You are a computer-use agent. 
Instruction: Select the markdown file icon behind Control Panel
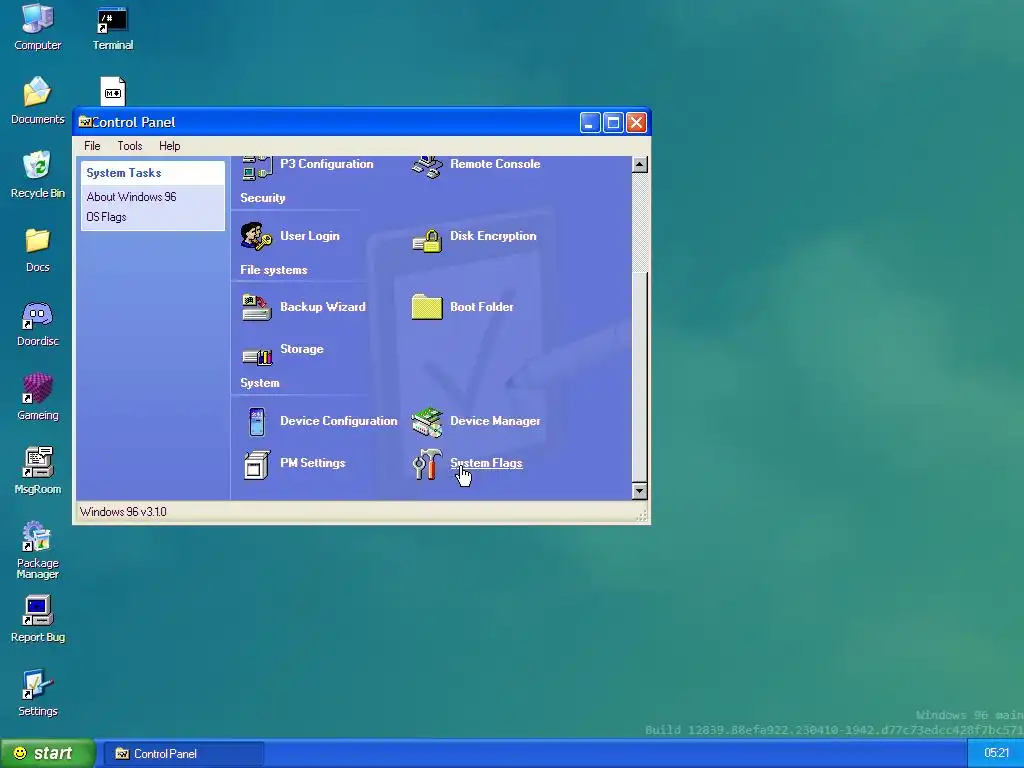(112, 91)
